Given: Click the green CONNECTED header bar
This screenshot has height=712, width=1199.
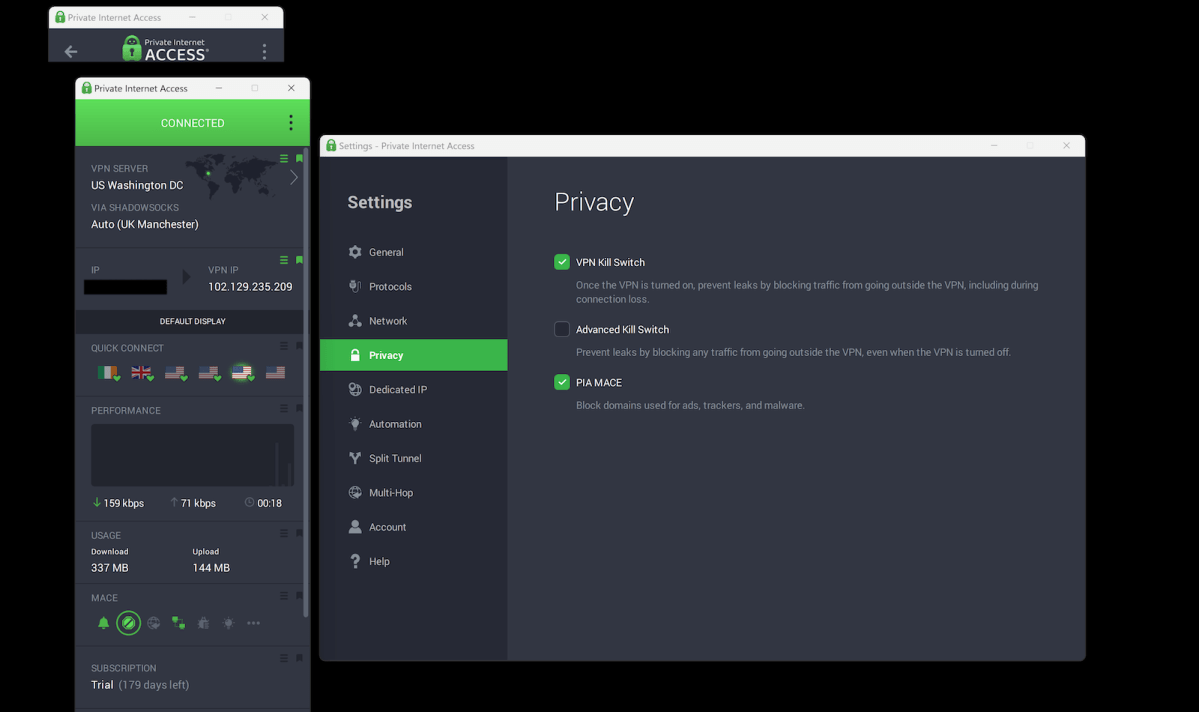Looking at the screenshot, I should coord(192,122).
